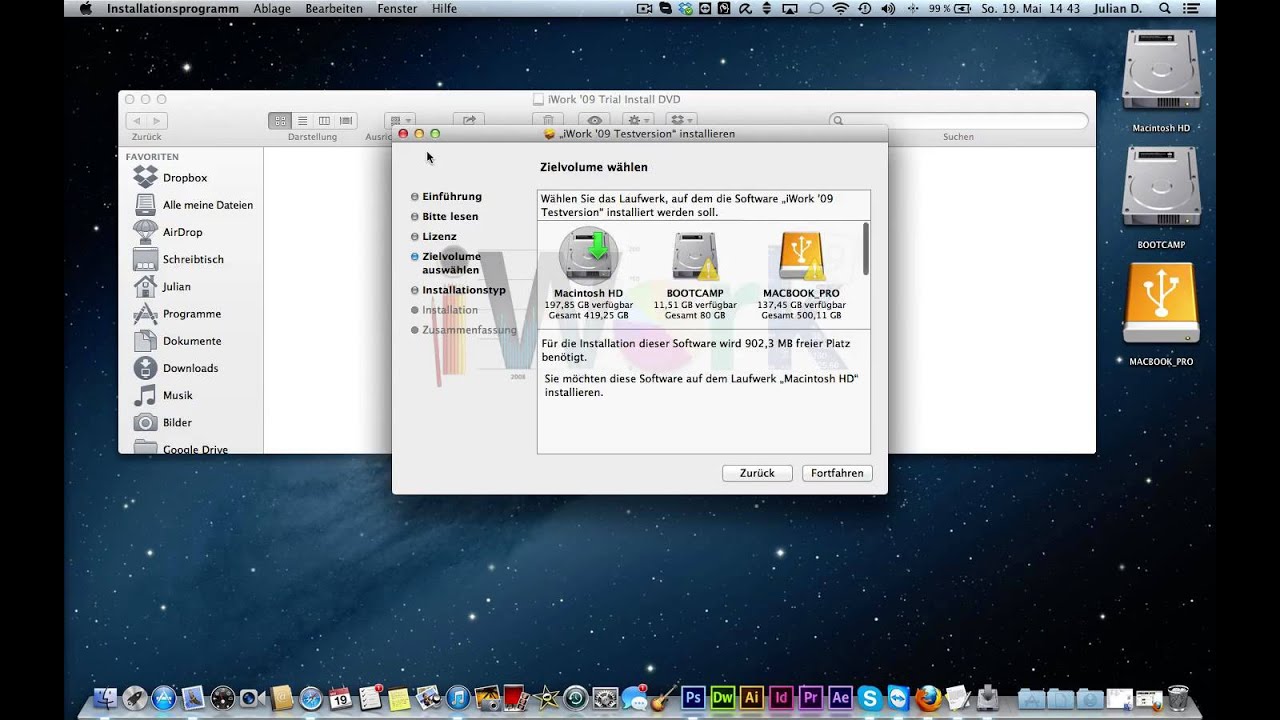The image size is (1280, 720).
Task: Select Schreibtisch in Finder sidebar
Action: [x=193, y=259]
